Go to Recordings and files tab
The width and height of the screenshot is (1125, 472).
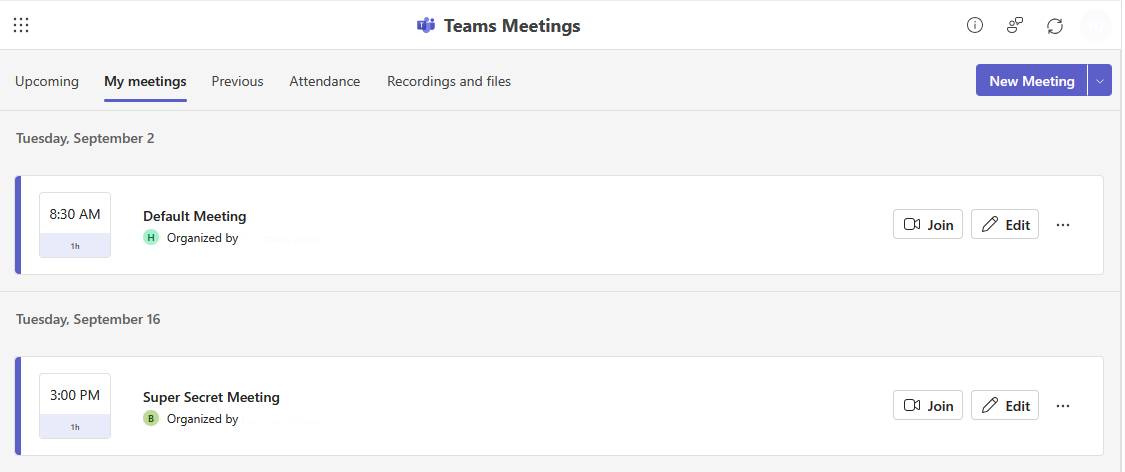point(449,81)
